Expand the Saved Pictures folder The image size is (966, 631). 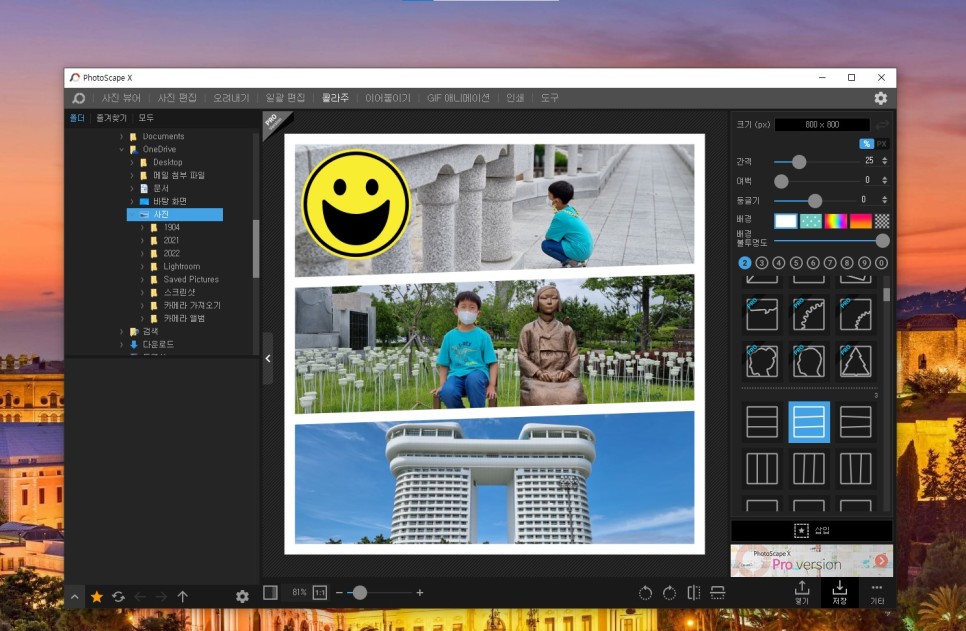tap(142, 279)
